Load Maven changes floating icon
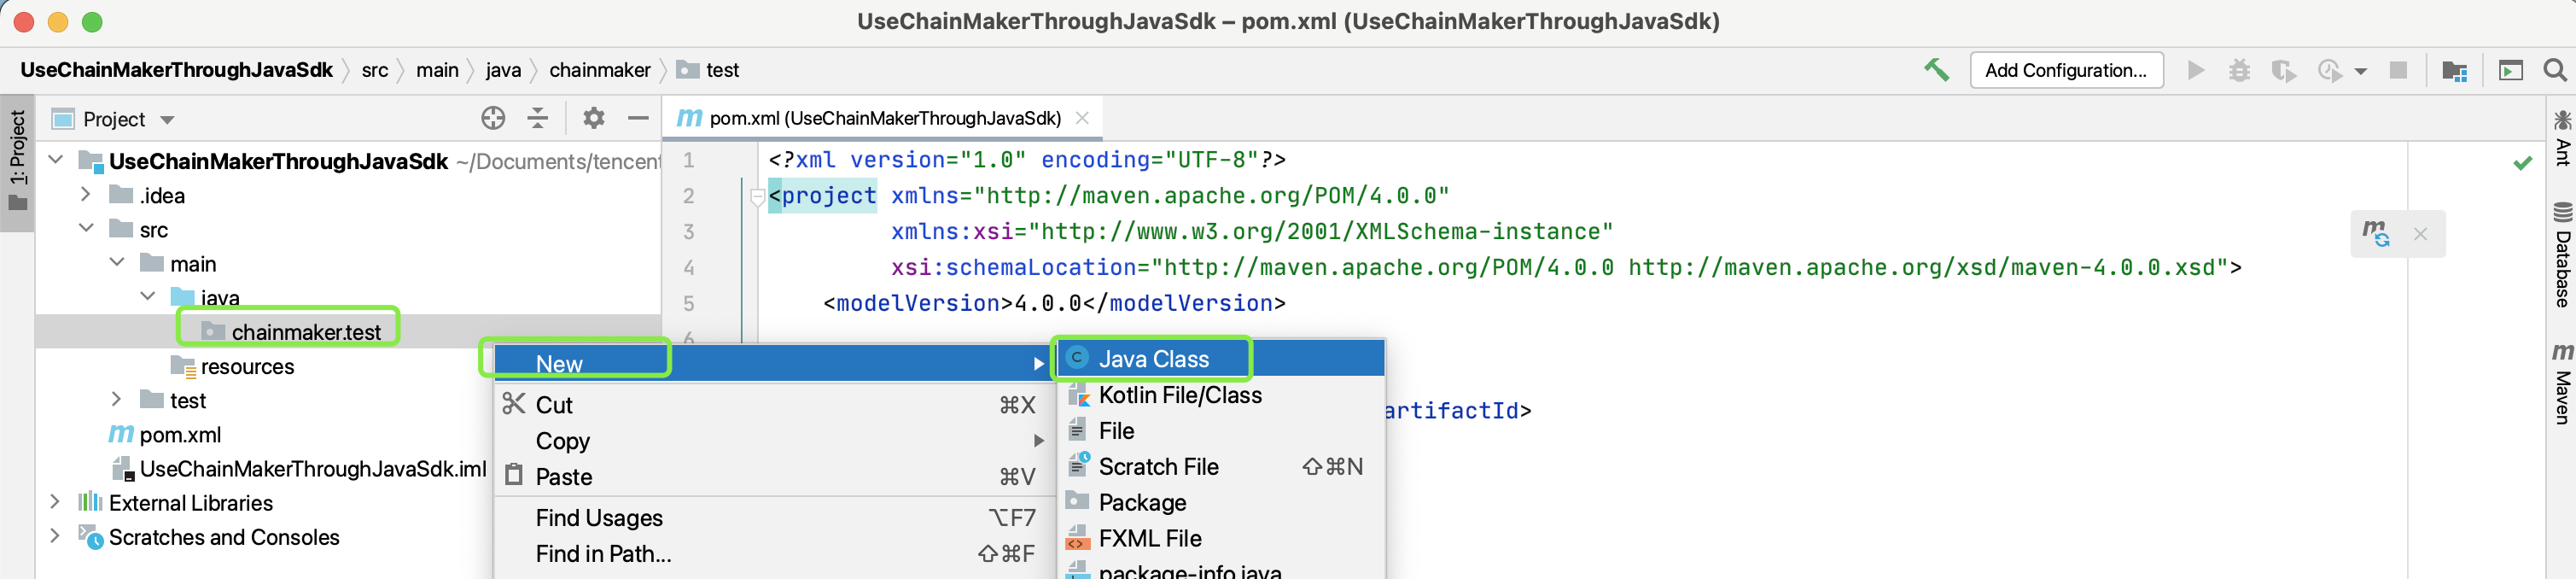Viewport: 2576px width, 579px height. click(x=2375, y=234)
